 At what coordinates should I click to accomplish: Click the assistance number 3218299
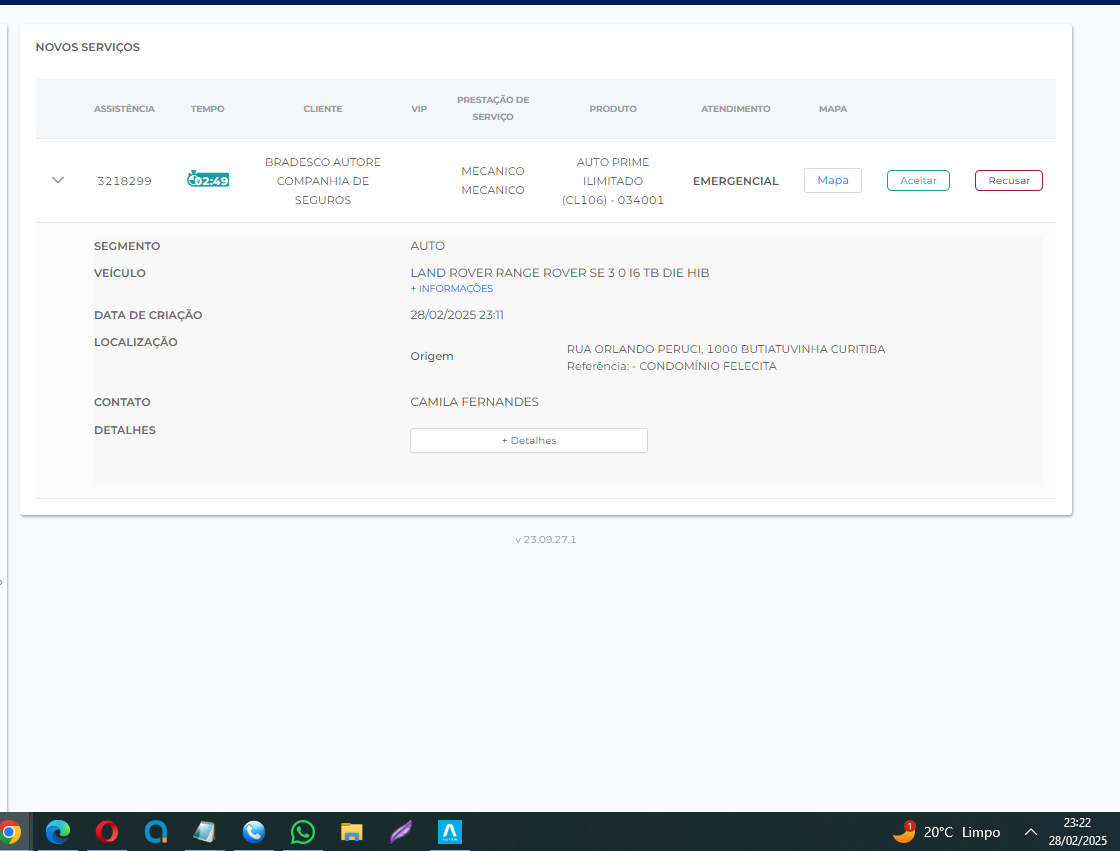pos(124,181)
